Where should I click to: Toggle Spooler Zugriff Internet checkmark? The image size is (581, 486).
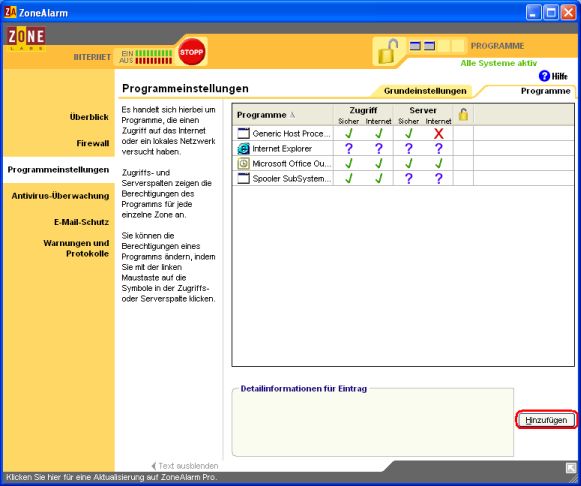click(x=379, y=179)
